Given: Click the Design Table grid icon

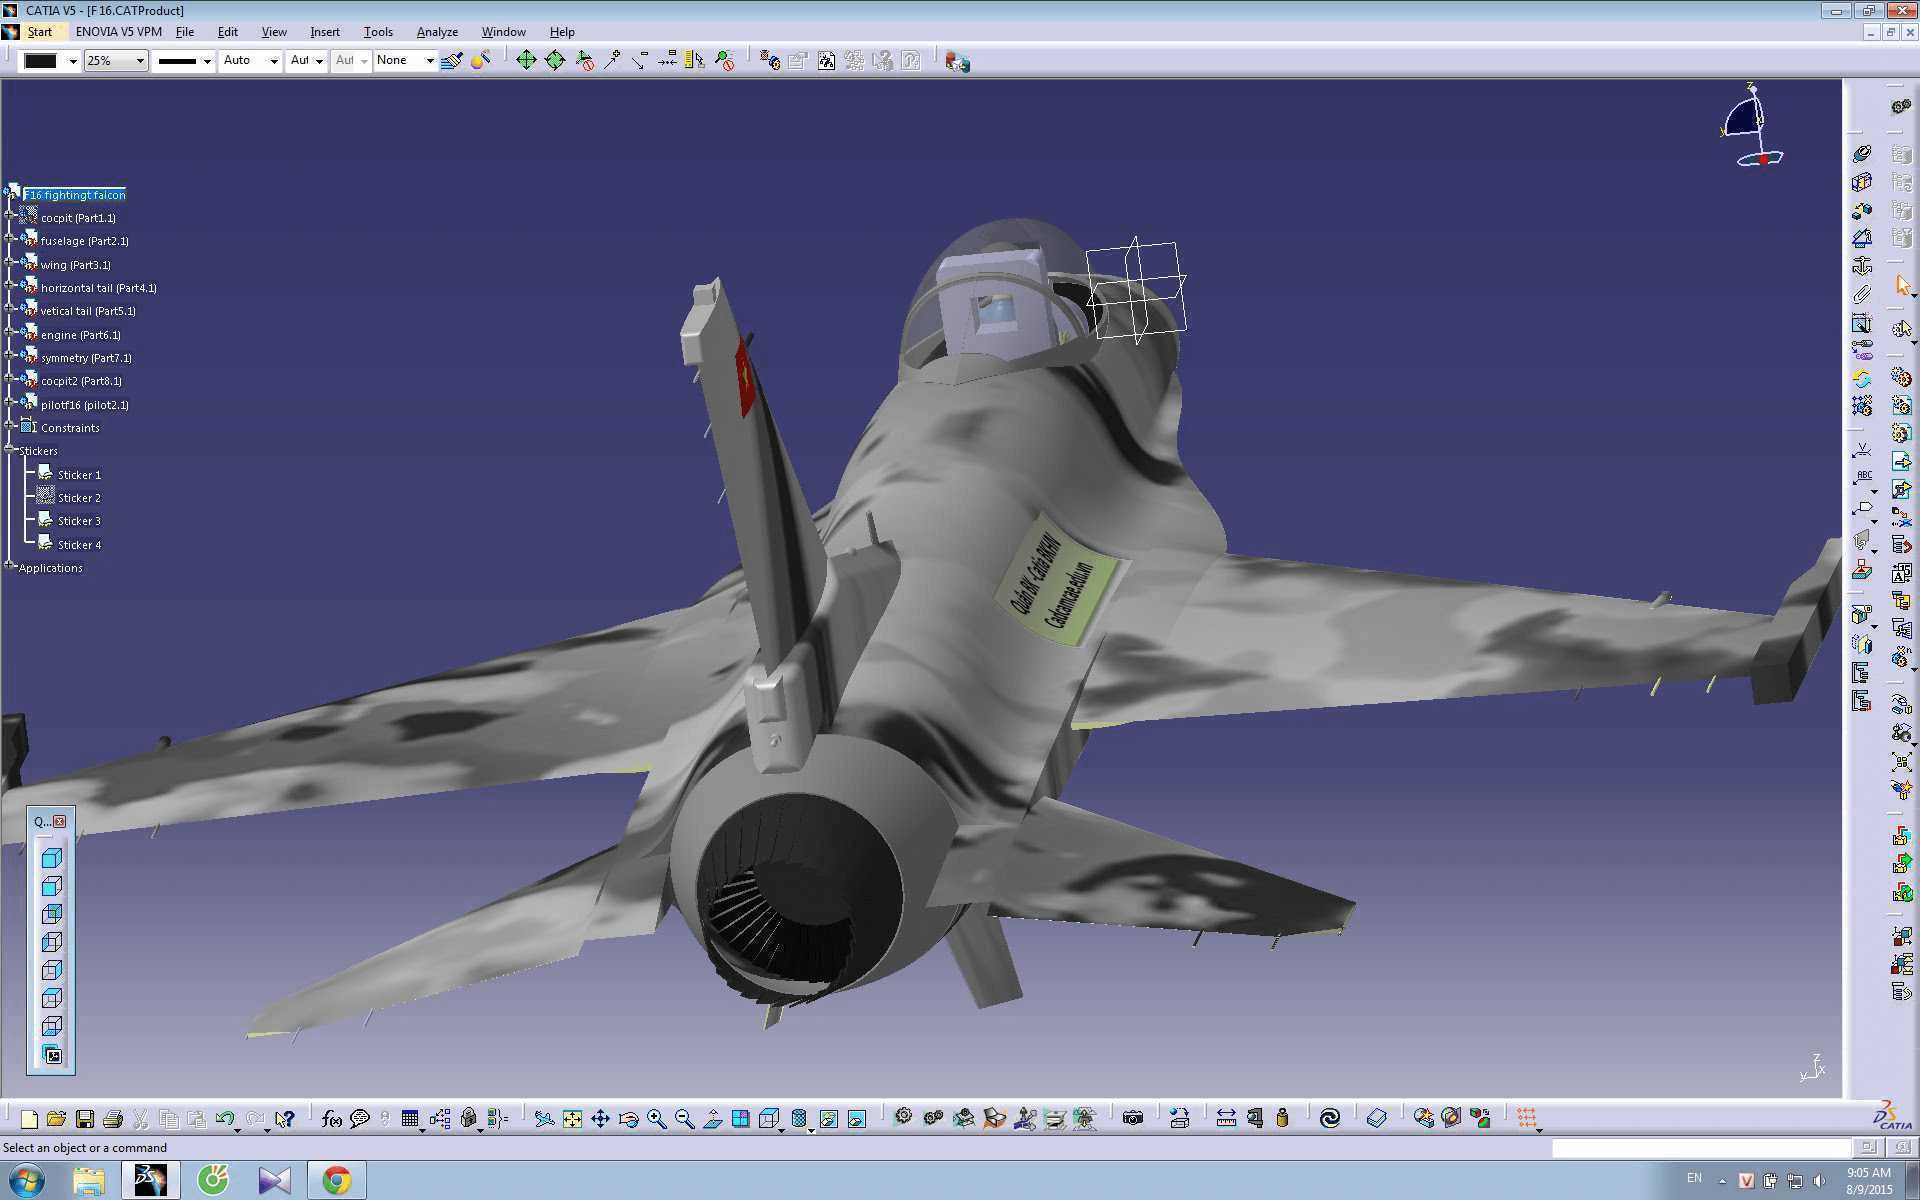Looking at the screenshot, I should coord(410,1119).
